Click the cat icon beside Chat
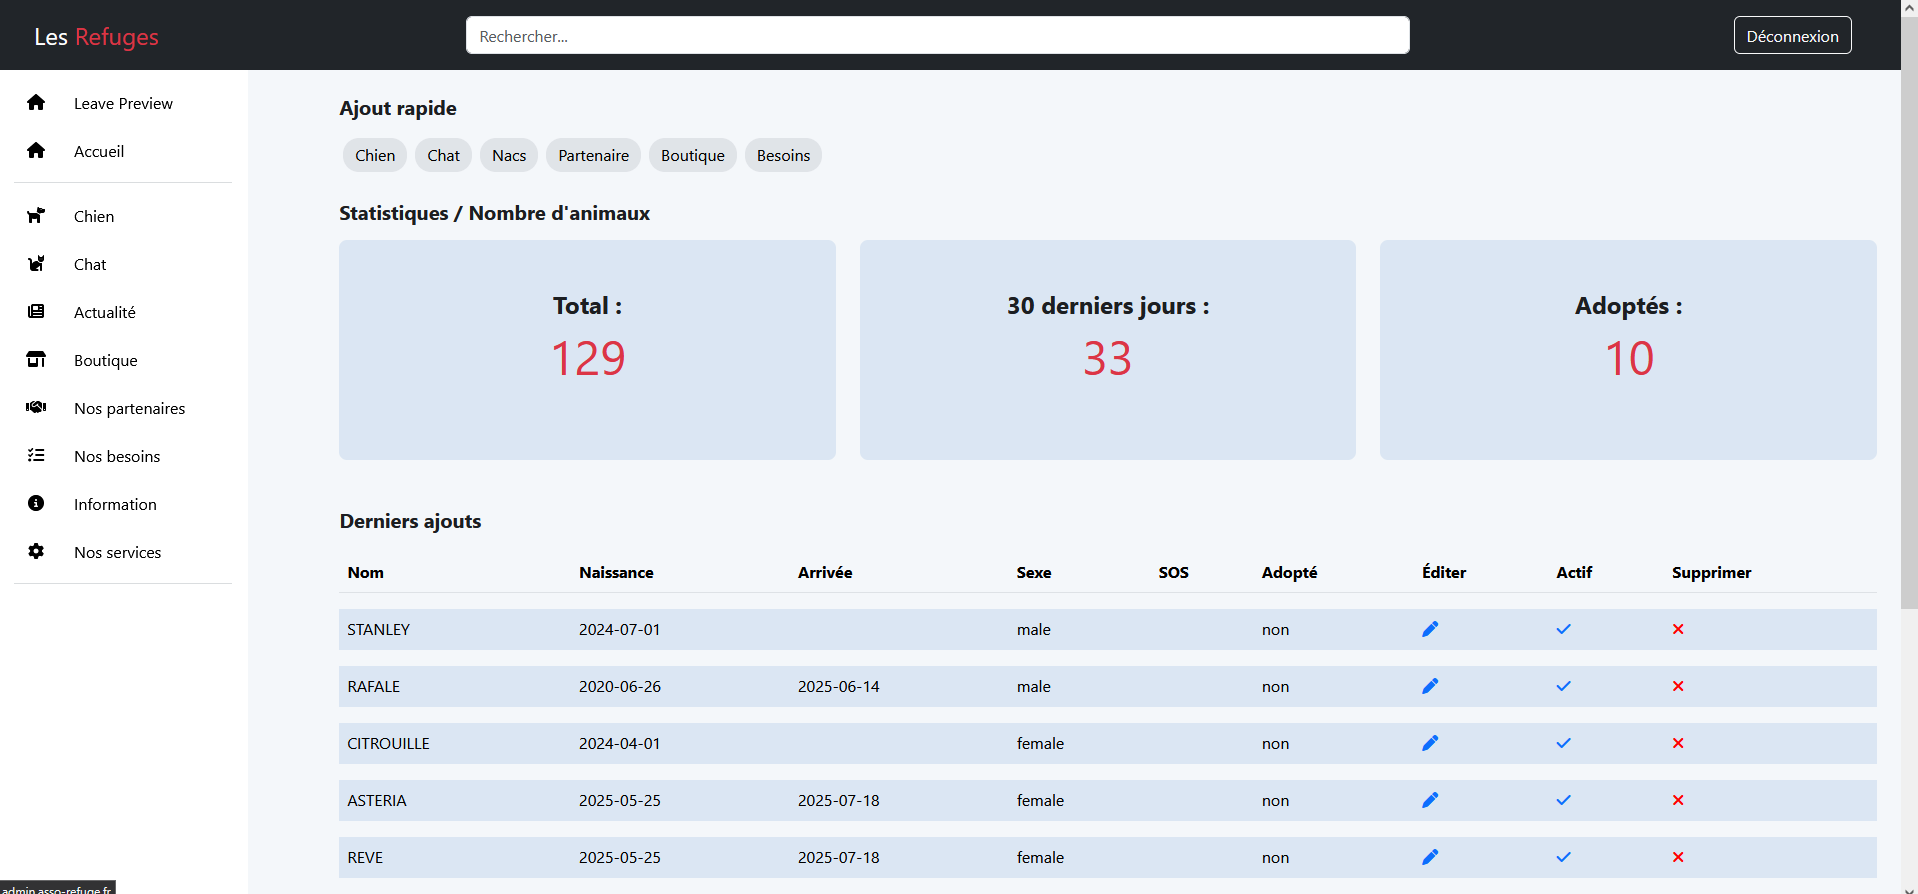The width and height of the screenshot is (1918, 894). coord(36,264)
